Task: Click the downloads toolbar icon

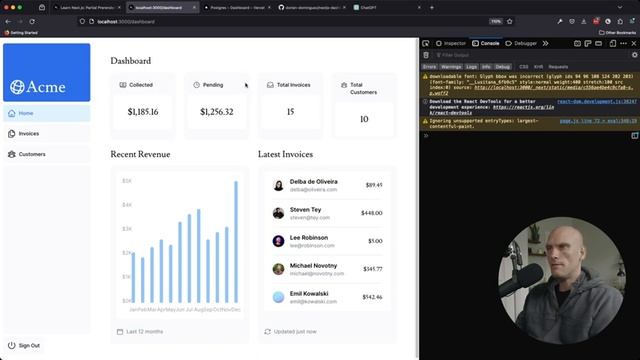Action: 584,22
